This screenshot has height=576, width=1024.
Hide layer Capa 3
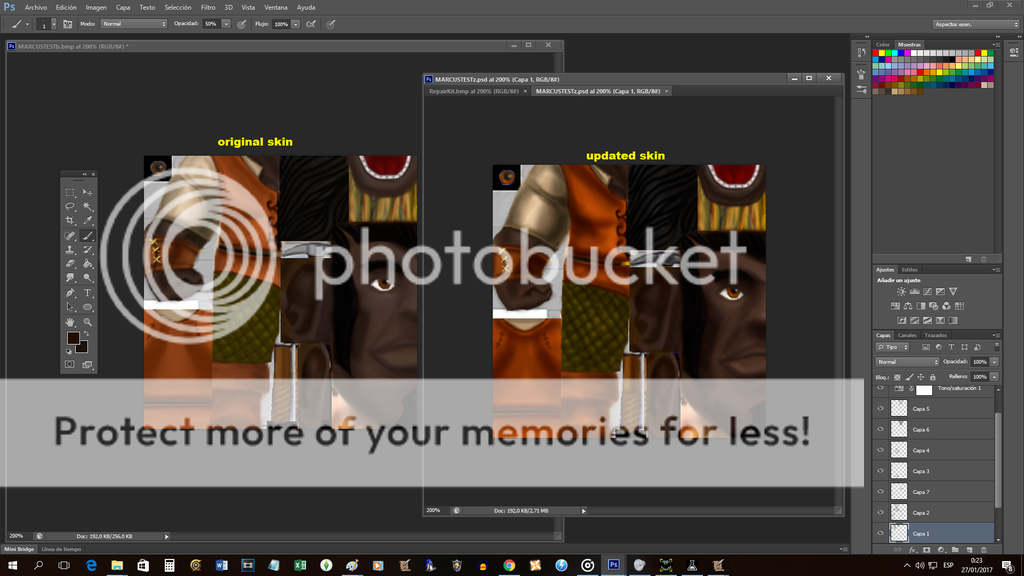pos(880,471)
